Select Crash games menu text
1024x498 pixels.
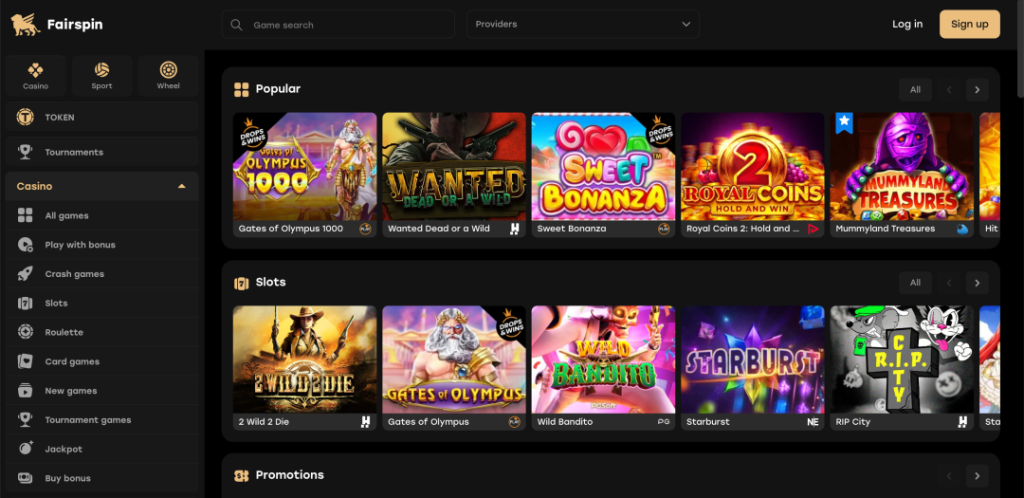(74, 274)
